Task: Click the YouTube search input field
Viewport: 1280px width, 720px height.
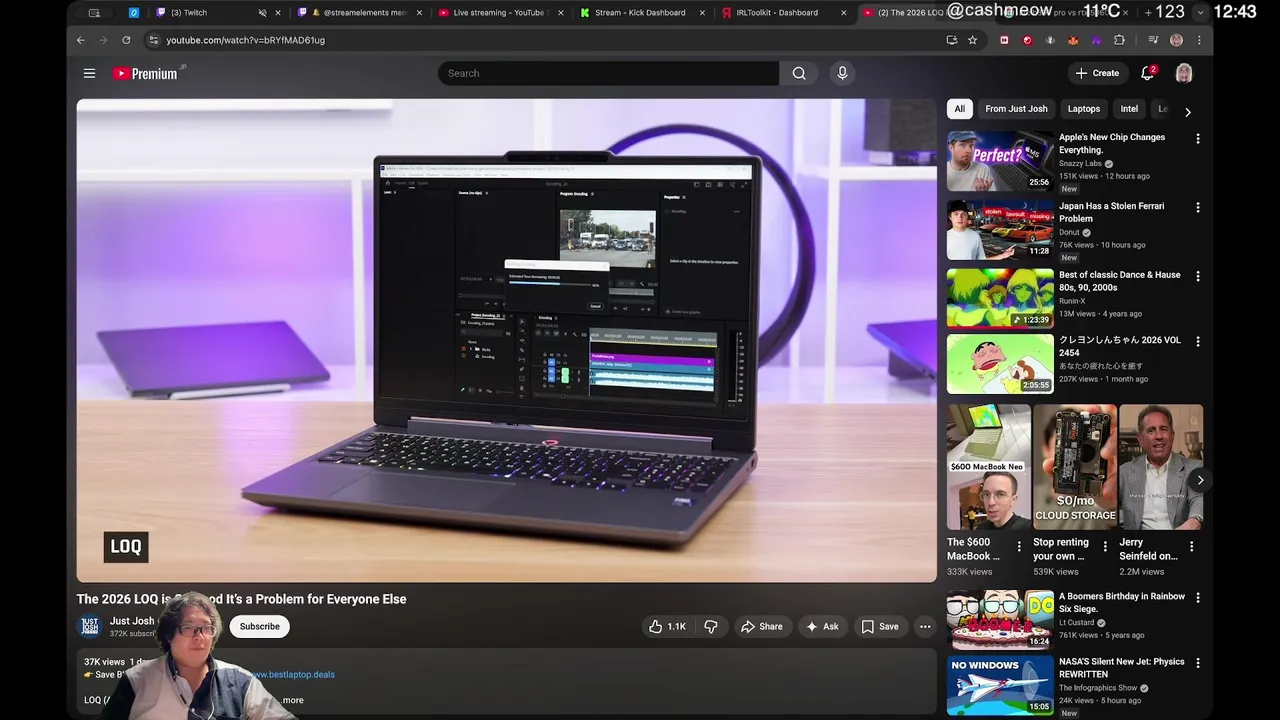Action: 608,73
